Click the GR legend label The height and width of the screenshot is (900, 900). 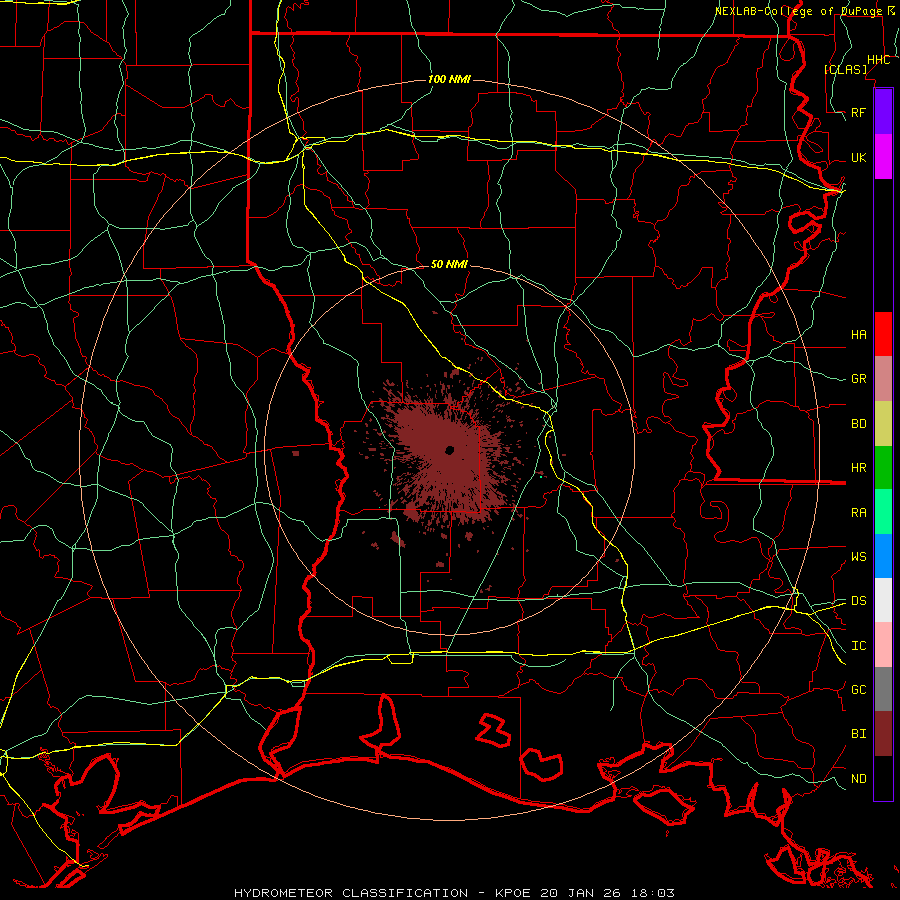click(x=858, y=379)
